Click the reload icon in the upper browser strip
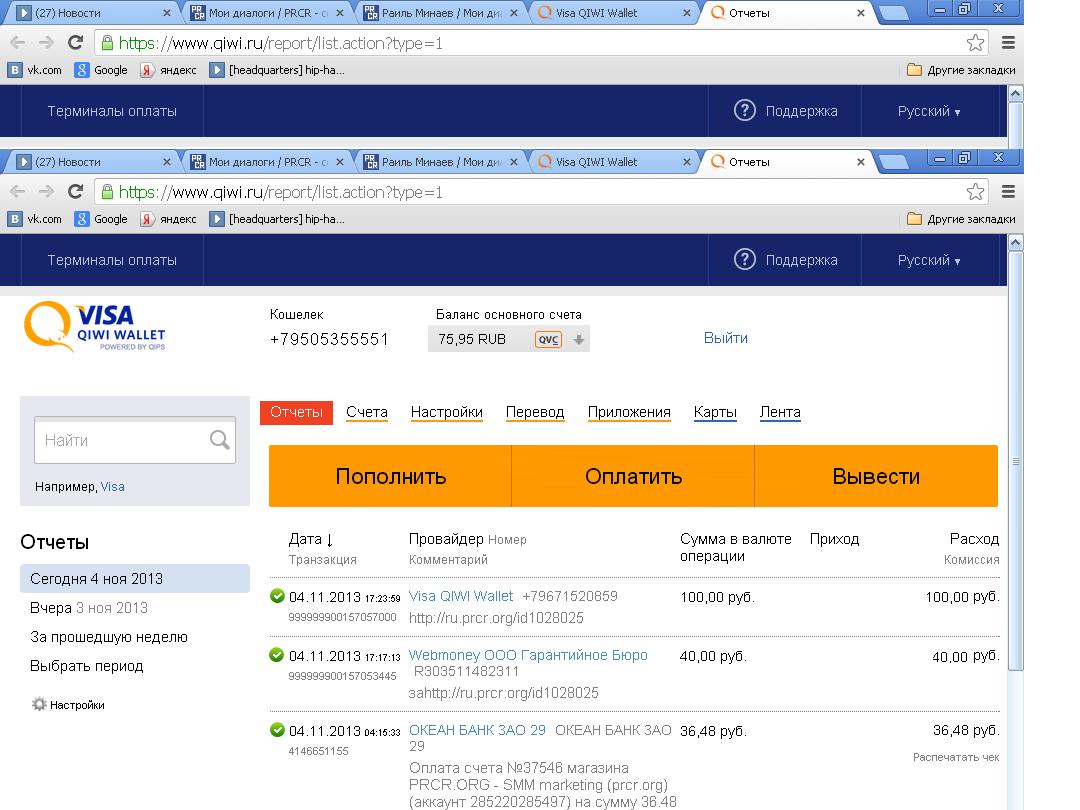The height and width of the screenshot is (810, 1080). [75, 43]
